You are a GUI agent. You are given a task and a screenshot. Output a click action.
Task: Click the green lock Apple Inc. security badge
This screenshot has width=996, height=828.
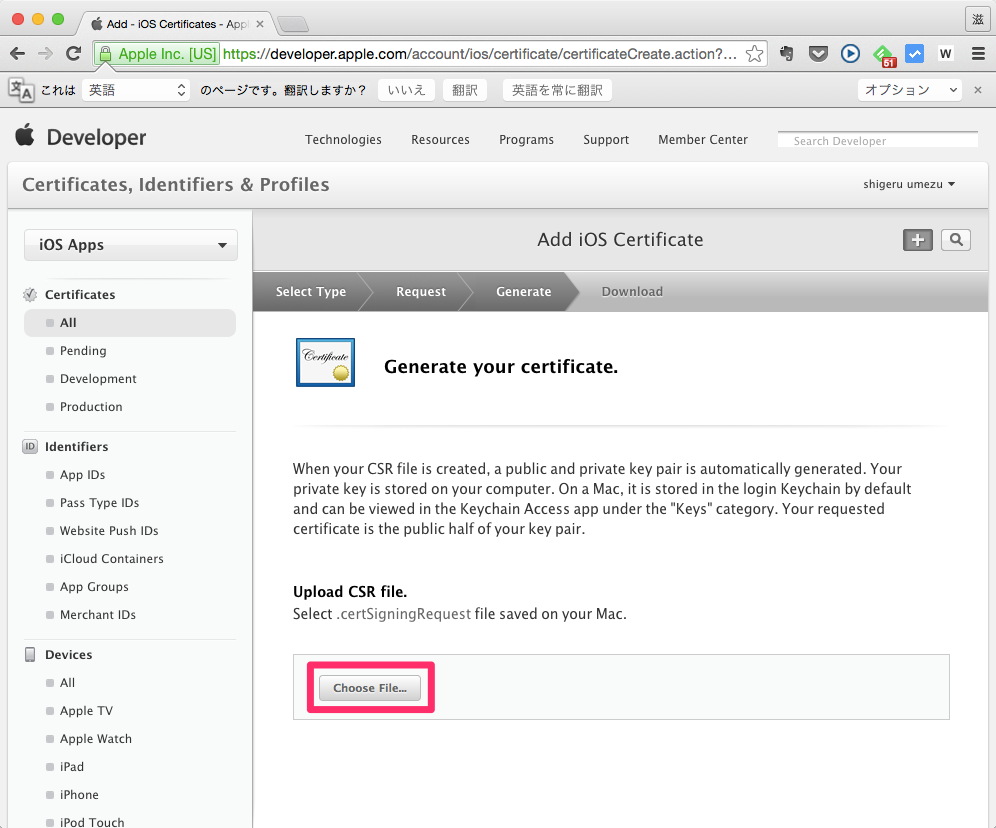(x=158, y=54)
